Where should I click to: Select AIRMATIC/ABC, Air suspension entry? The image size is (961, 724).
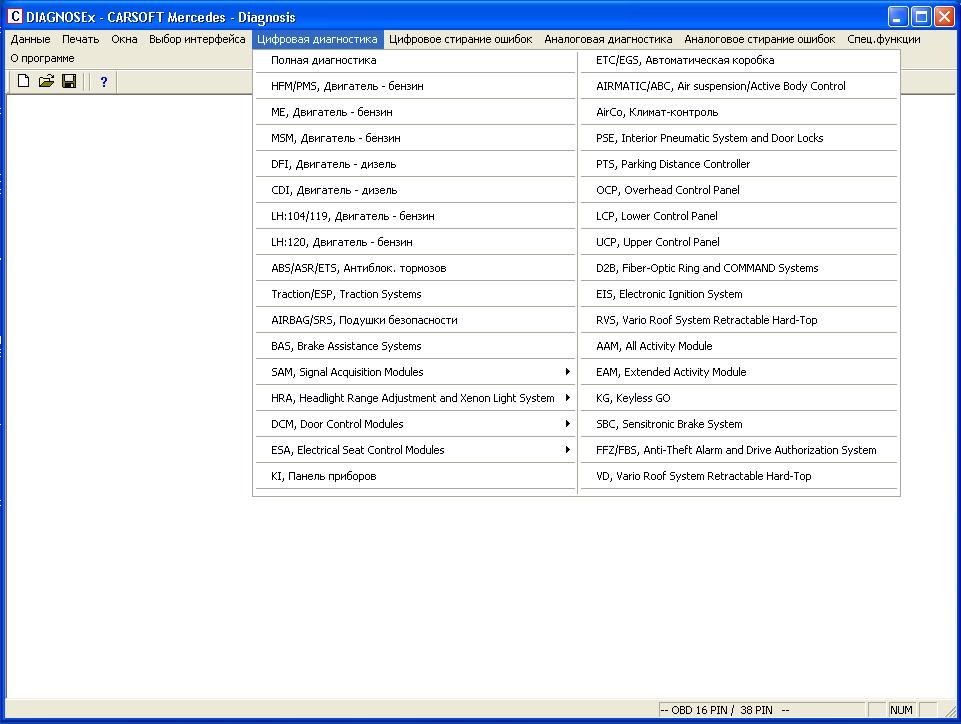739,86
